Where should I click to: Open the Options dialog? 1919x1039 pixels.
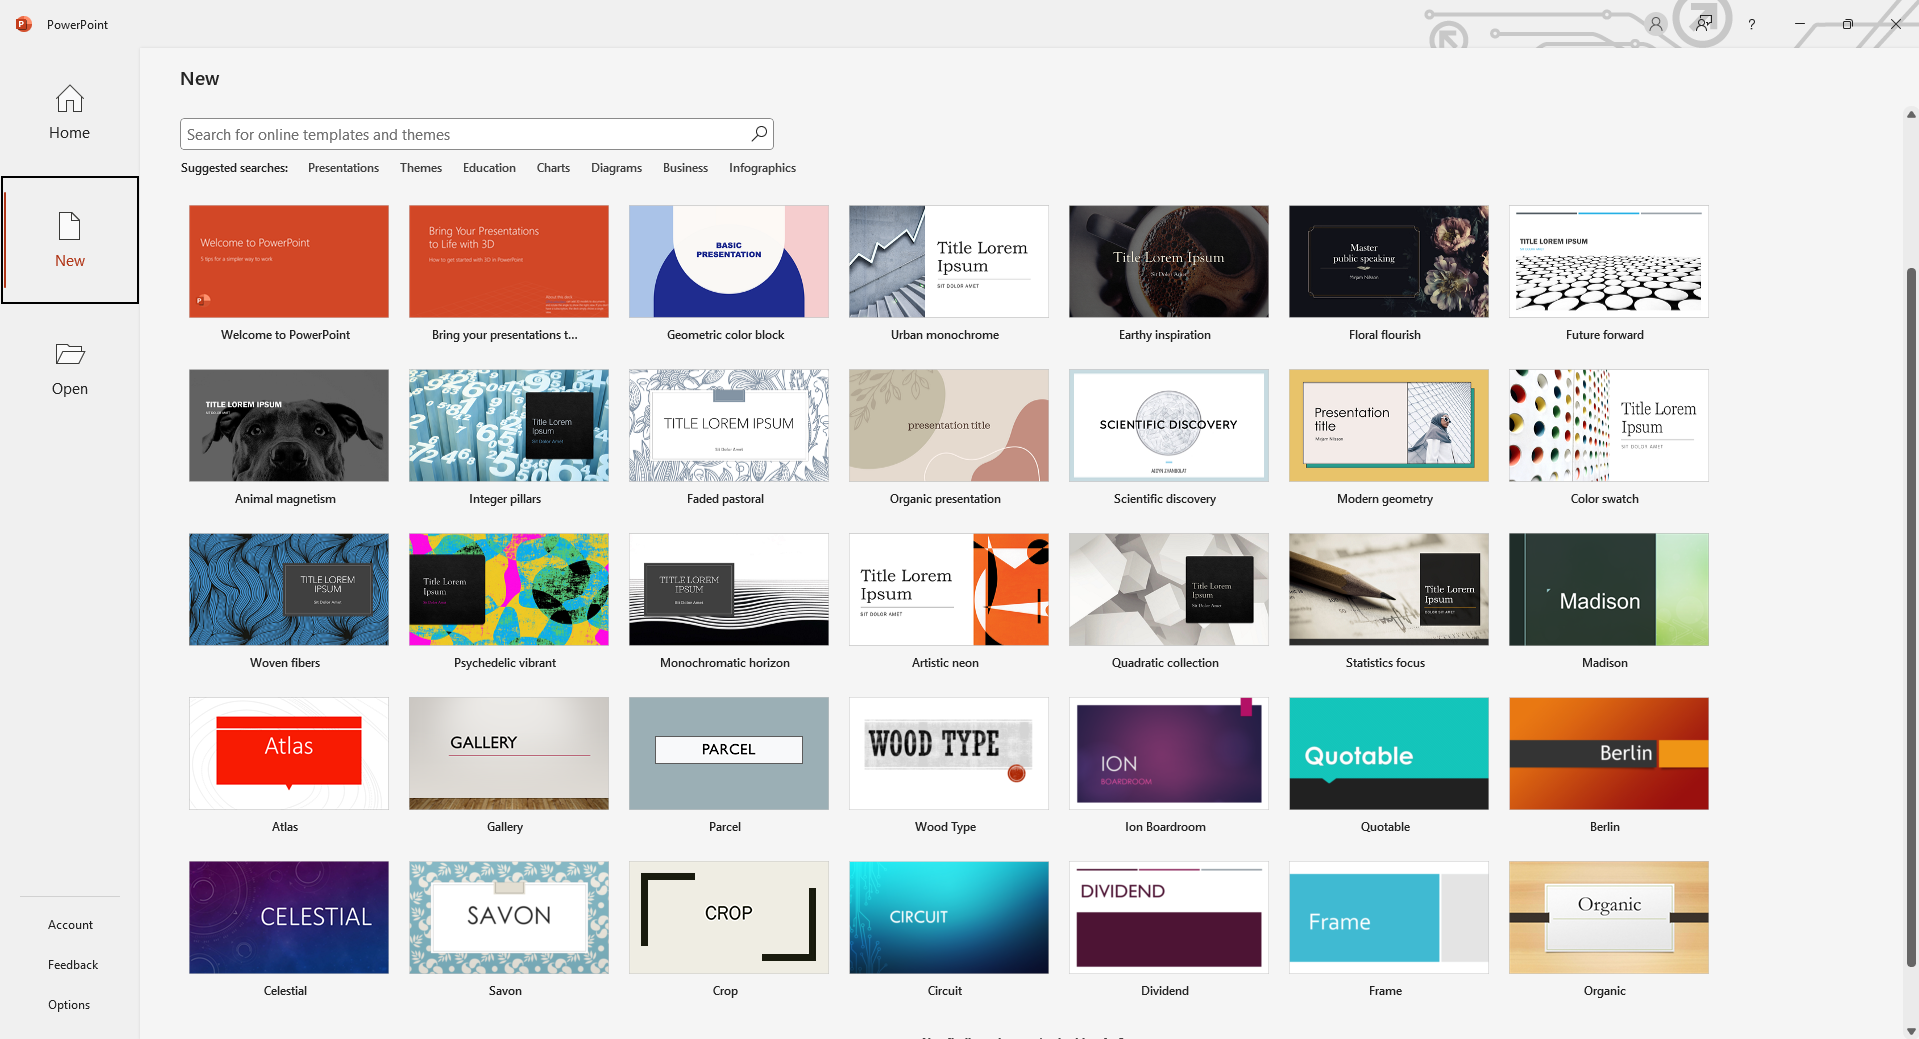click(69, 1005)
